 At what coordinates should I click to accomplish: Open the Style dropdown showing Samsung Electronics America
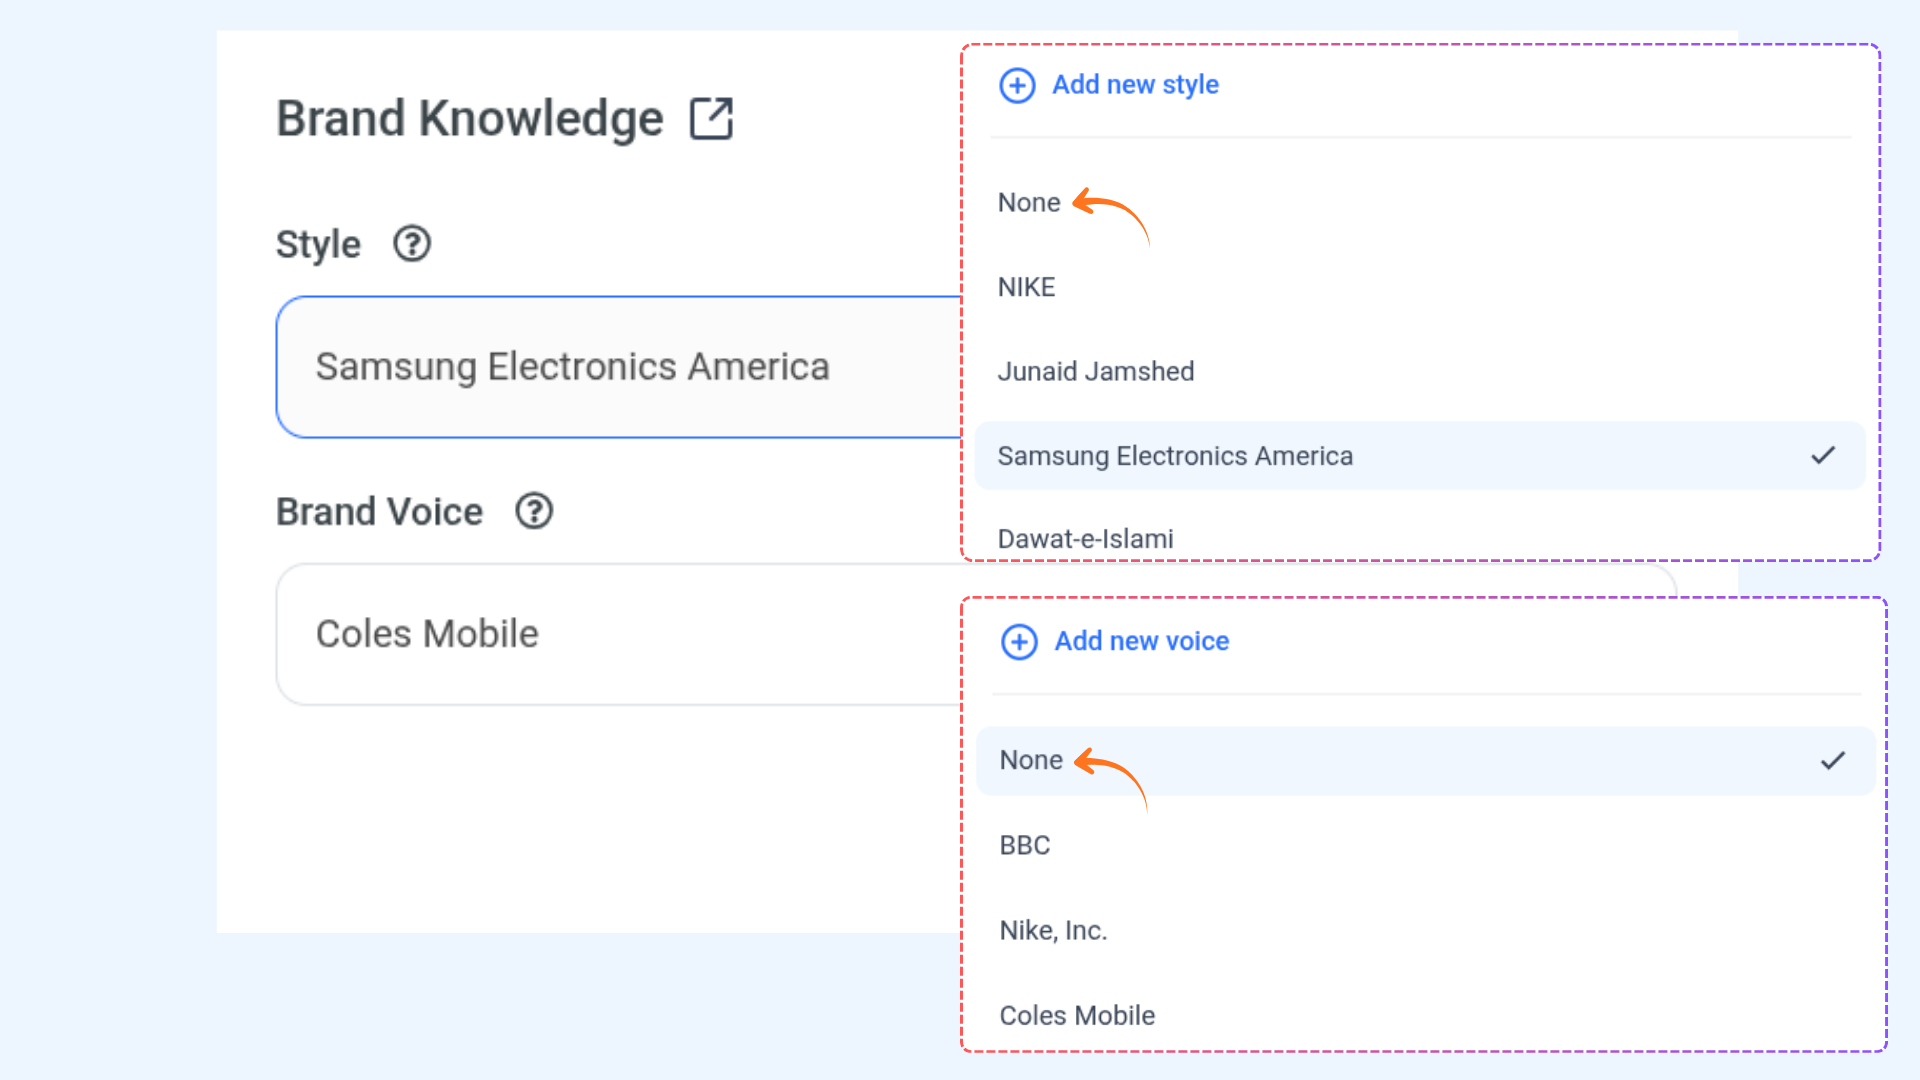620,367
